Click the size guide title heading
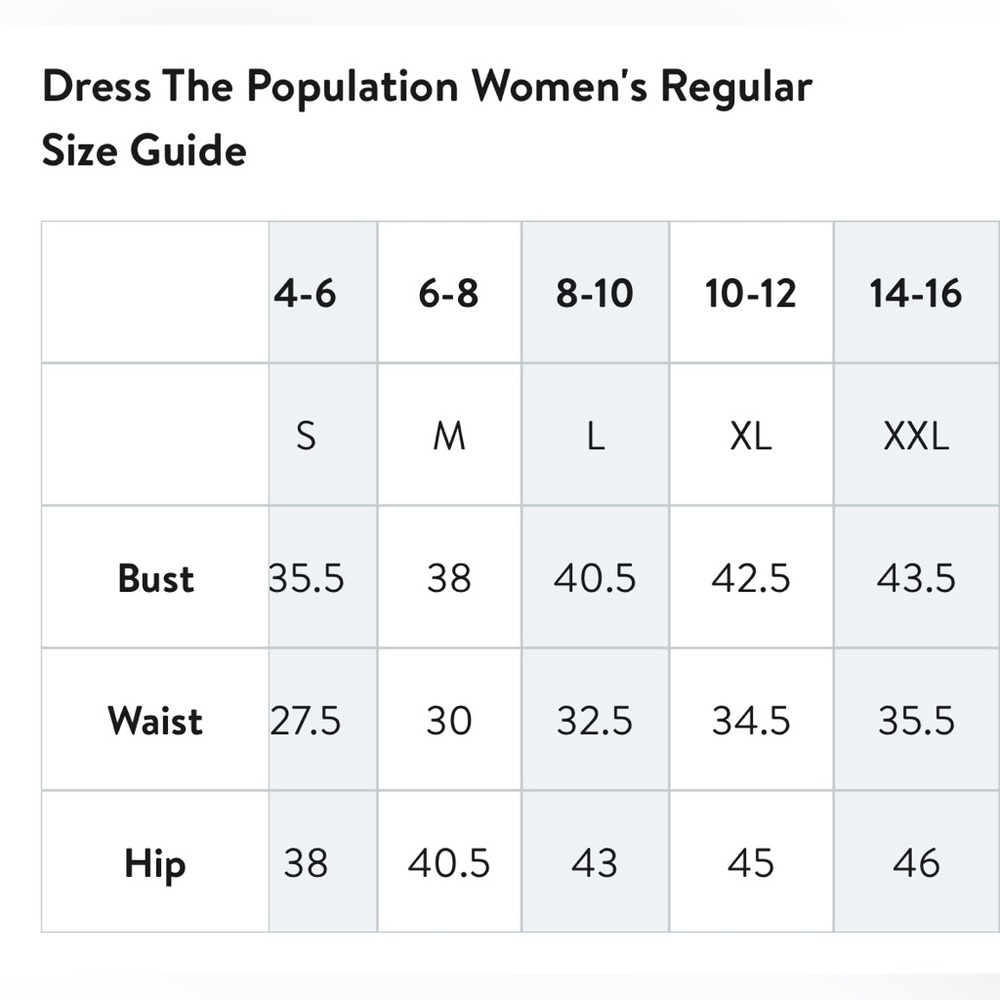Viewport: 1000px width, 1000px height. click(x=427, y=118)
